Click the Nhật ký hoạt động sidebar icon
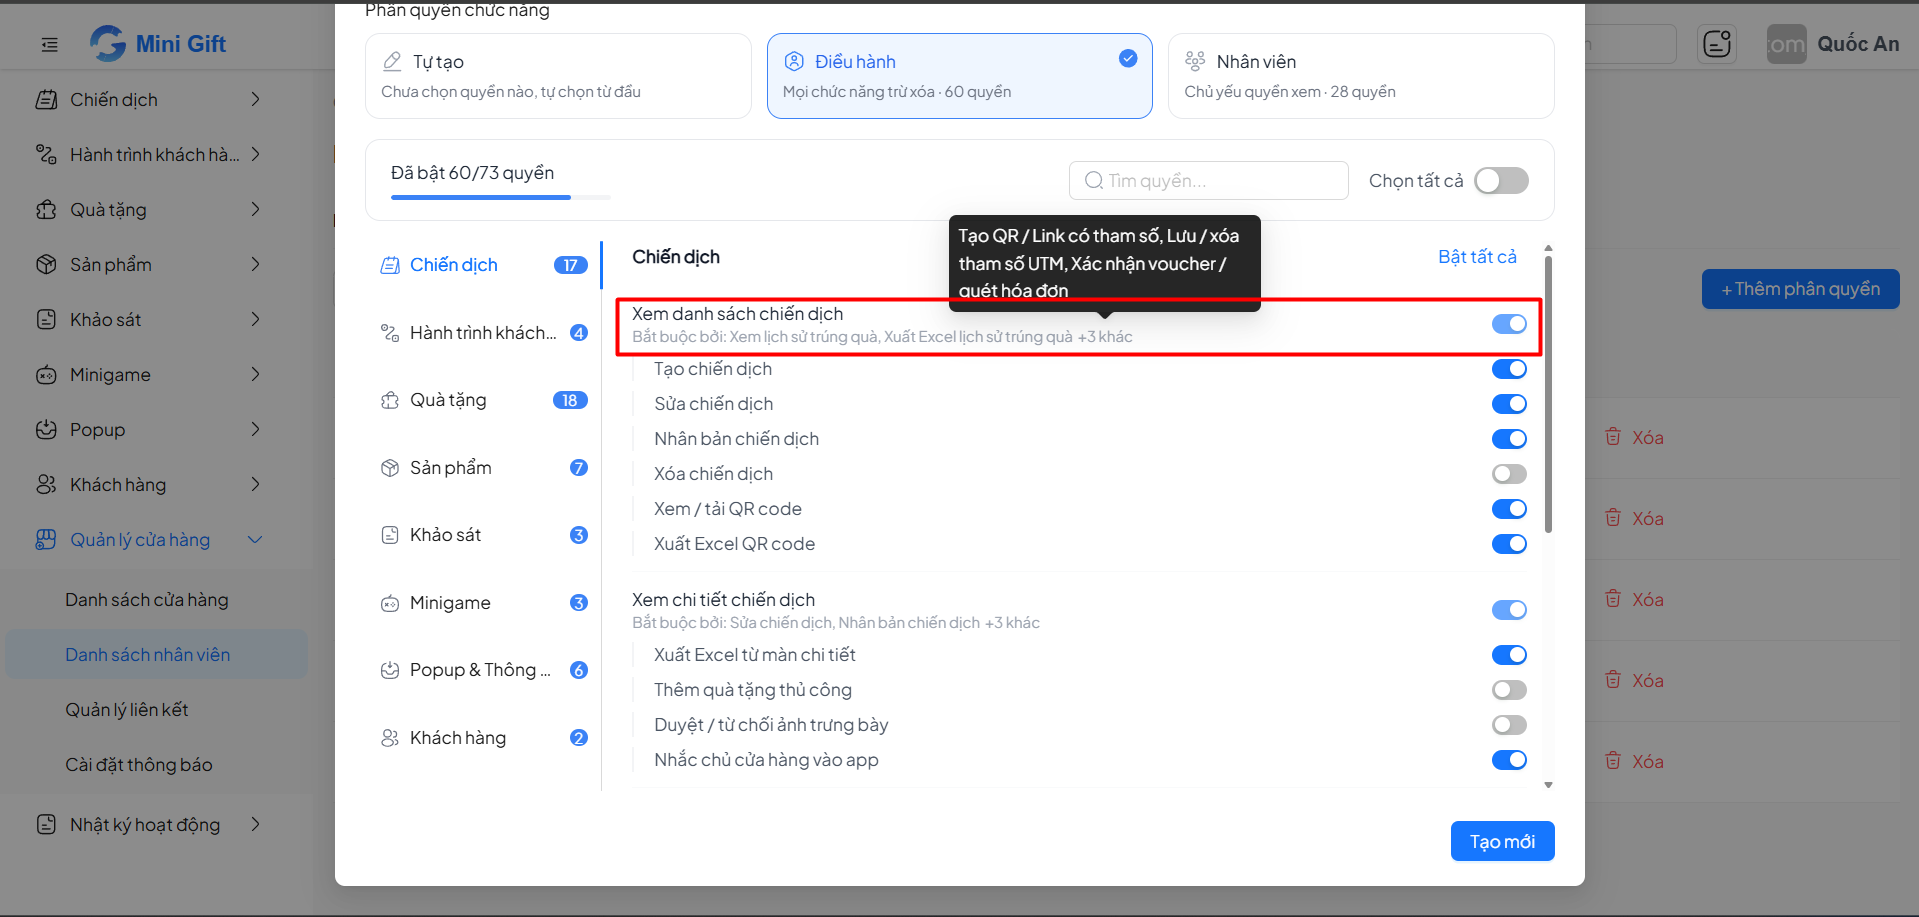 click(46, 824)
